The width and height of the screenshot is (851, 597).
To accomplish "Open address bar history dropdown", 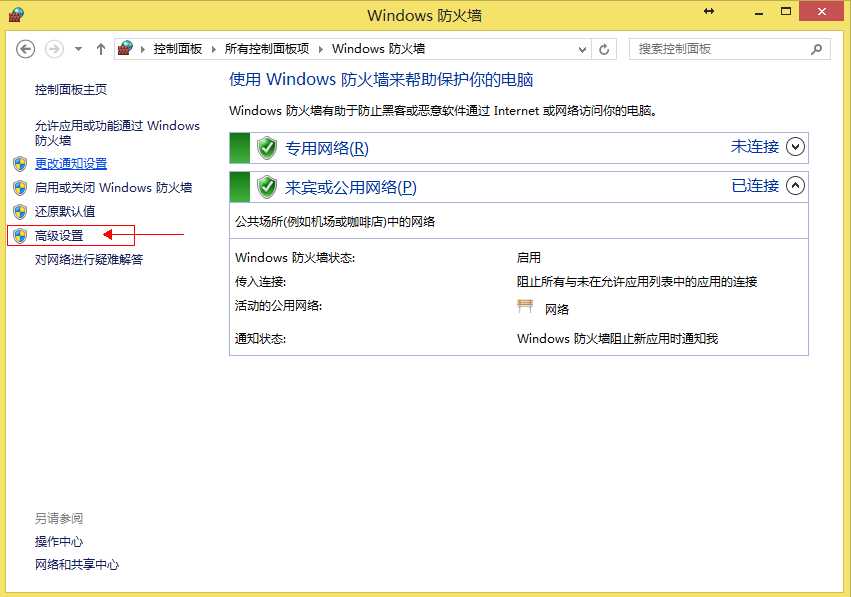I will click(582, 50).
